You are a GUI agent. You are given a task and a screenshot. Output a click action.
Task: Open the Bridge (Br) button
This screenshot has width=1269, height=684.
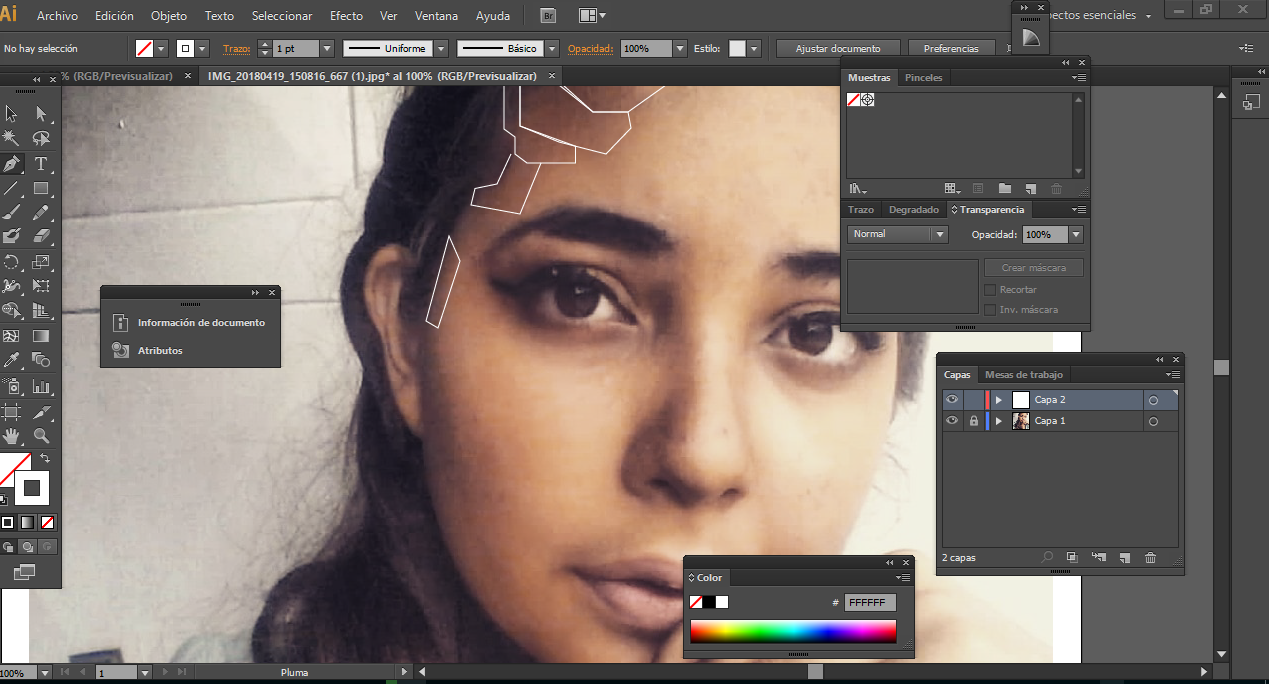click(x=548, y=16)
